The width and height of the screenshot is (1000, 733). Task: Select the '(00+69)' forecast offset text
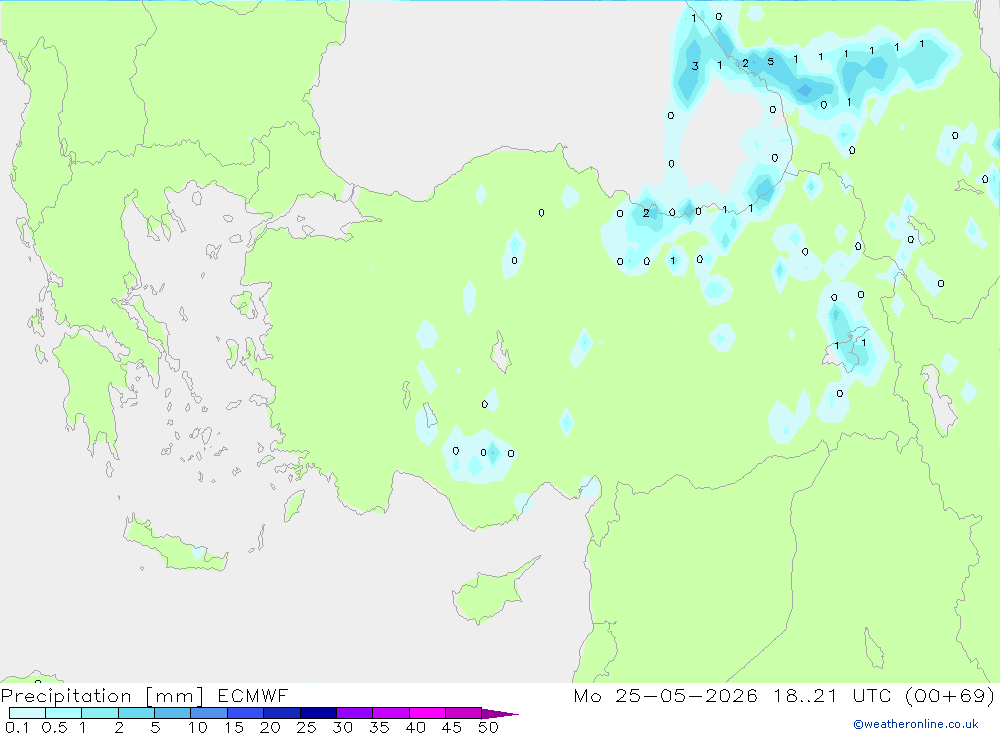tap(950, 695)
